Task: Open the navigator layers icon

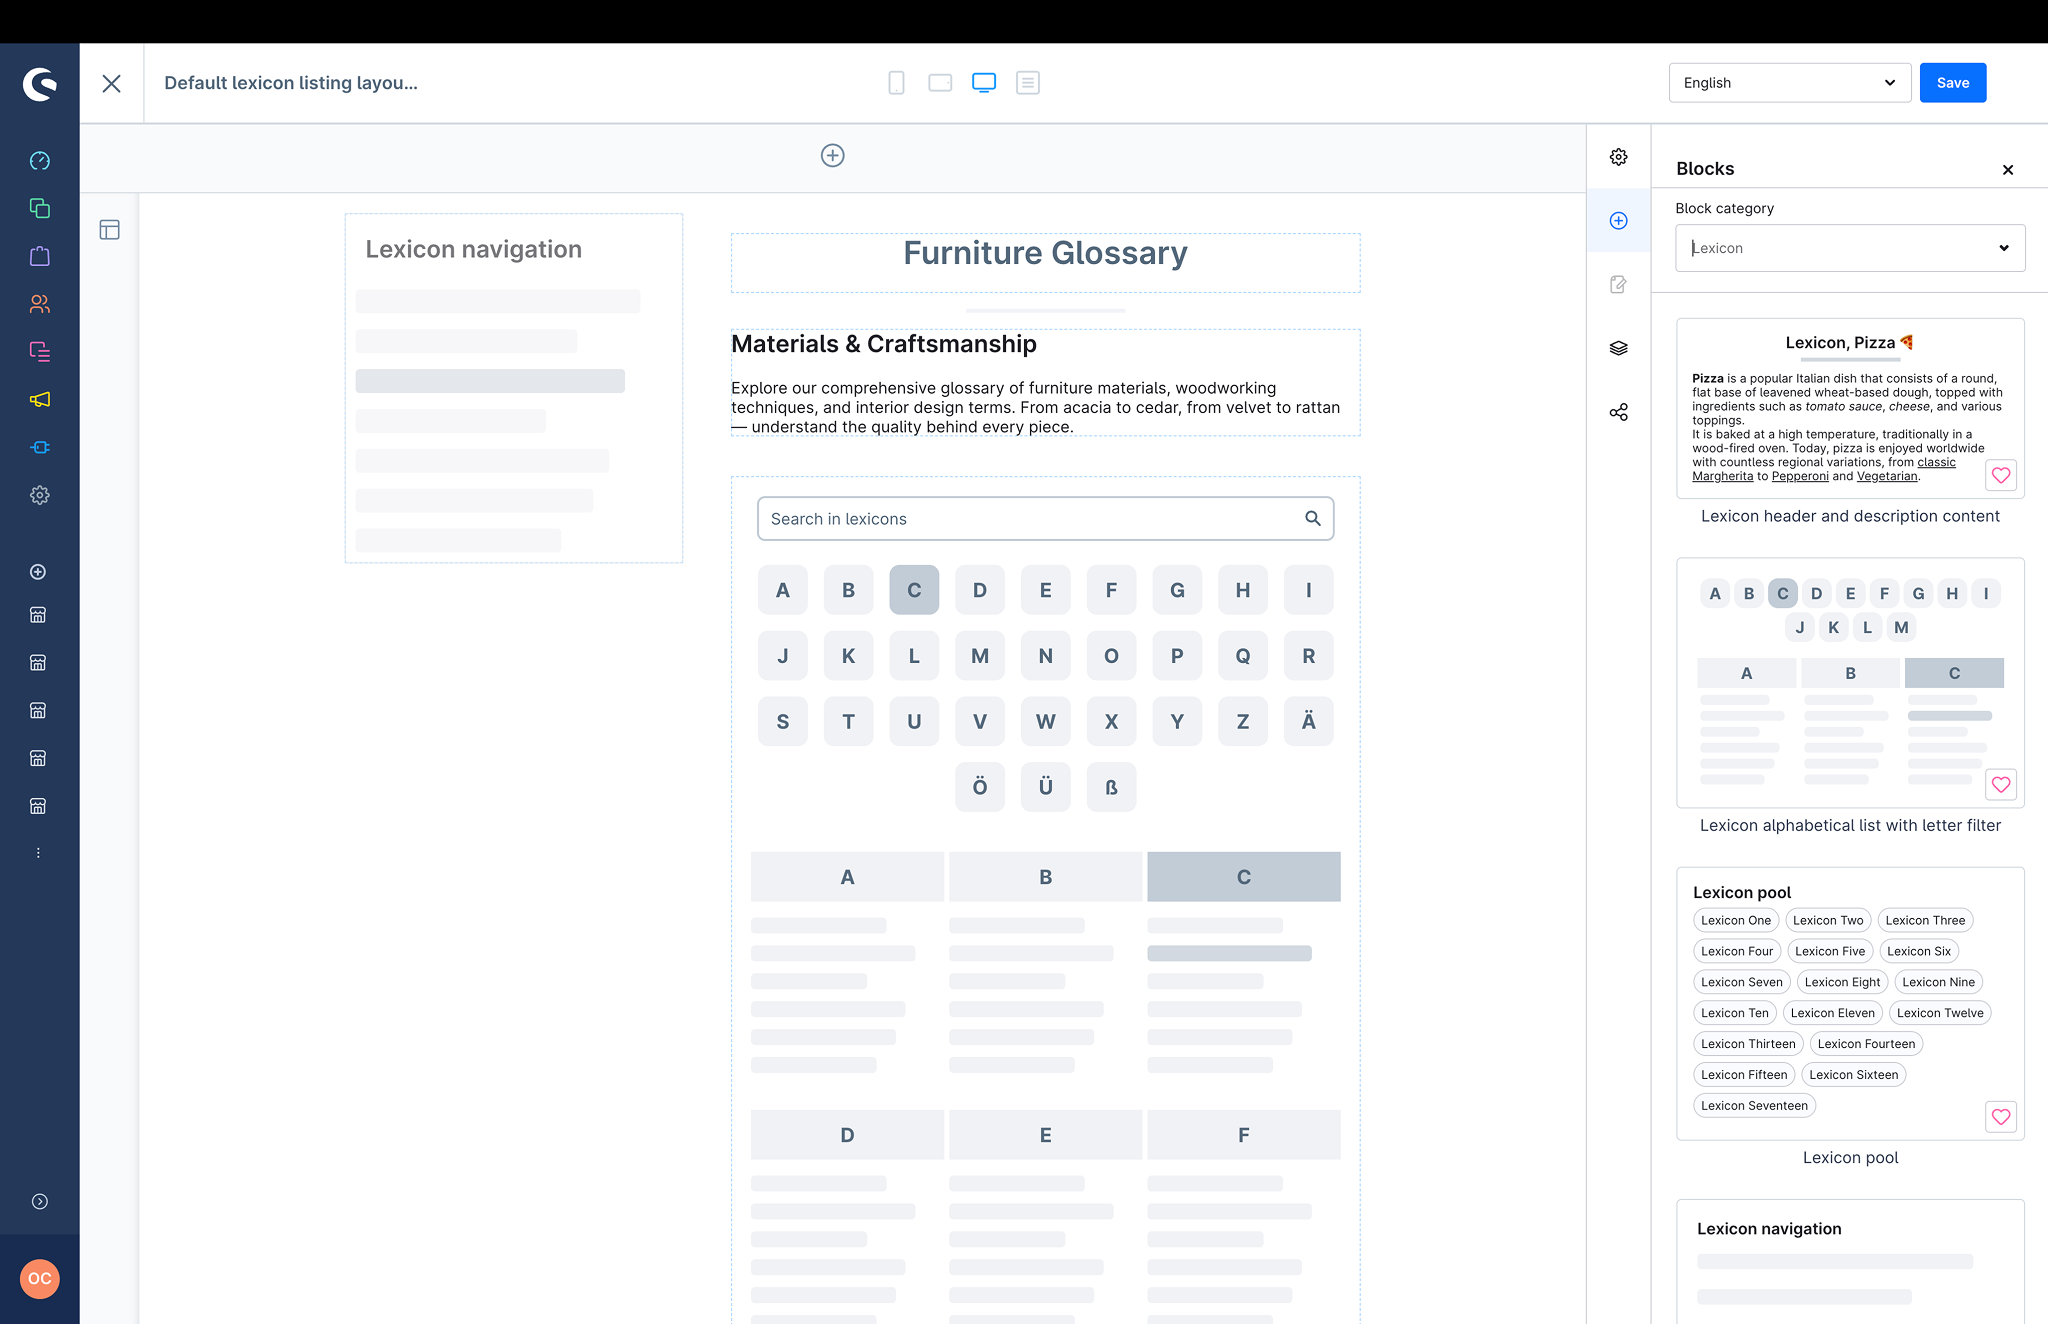Action: [x=1619, y=348]
